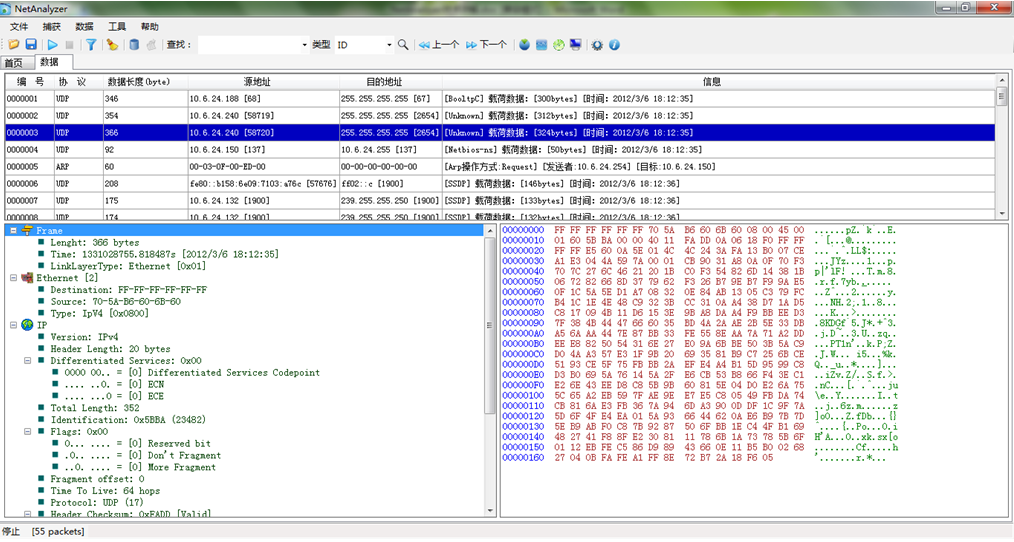Collapse the Frame tree node

pos(13,230)
